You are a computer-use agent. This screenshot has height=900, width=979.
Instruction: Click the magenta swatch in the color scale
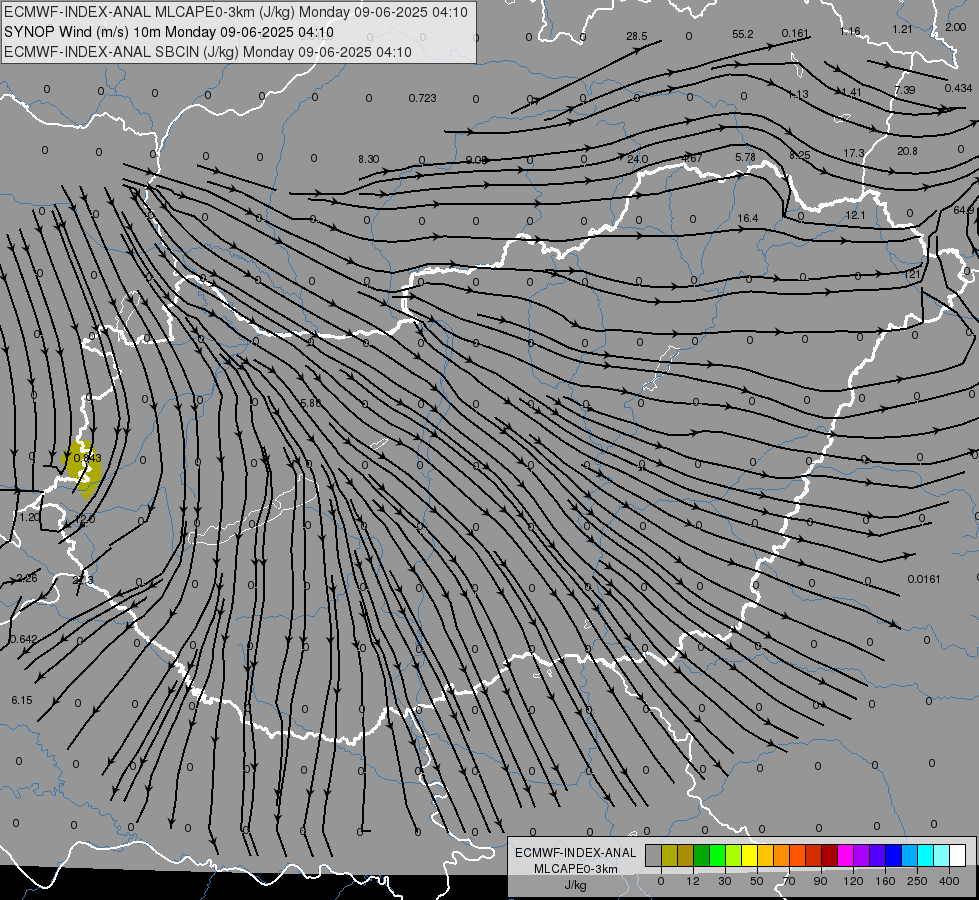(x=846, y=855)
